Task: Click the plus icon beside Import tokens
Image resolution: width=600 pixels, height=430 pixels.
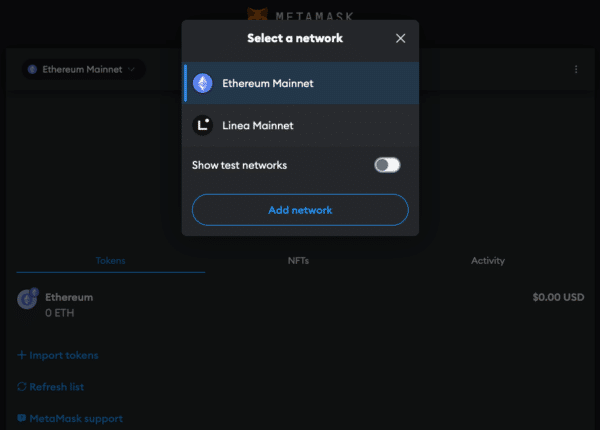Action: 22,355
